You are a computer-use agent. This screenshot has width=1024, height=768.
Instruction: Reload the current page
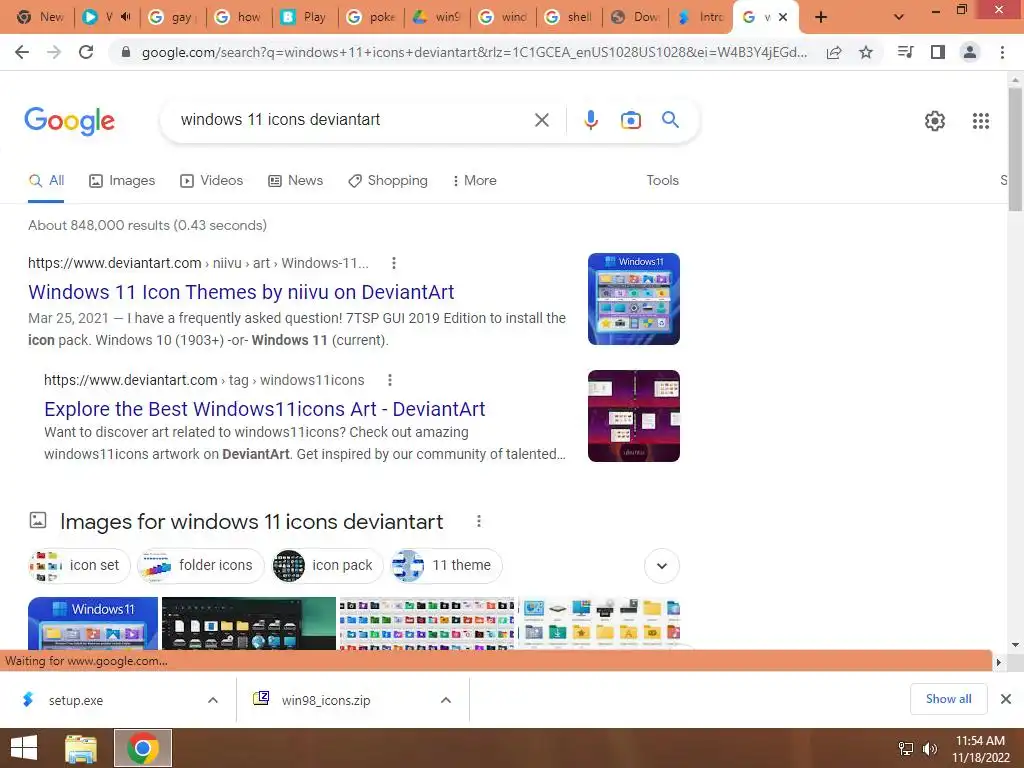86,52
